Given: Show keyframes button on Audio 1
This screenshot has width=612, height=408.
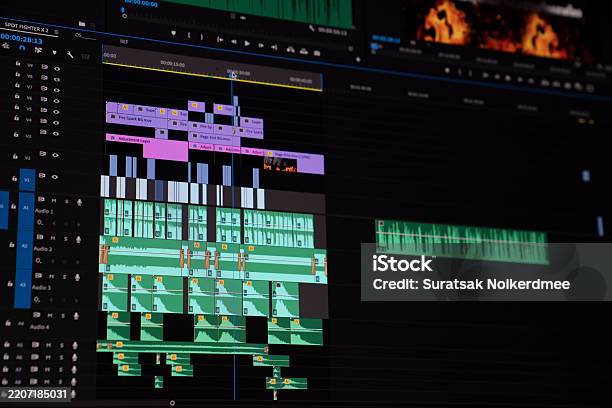Looking at the screenshot, I should click(40, 223).
